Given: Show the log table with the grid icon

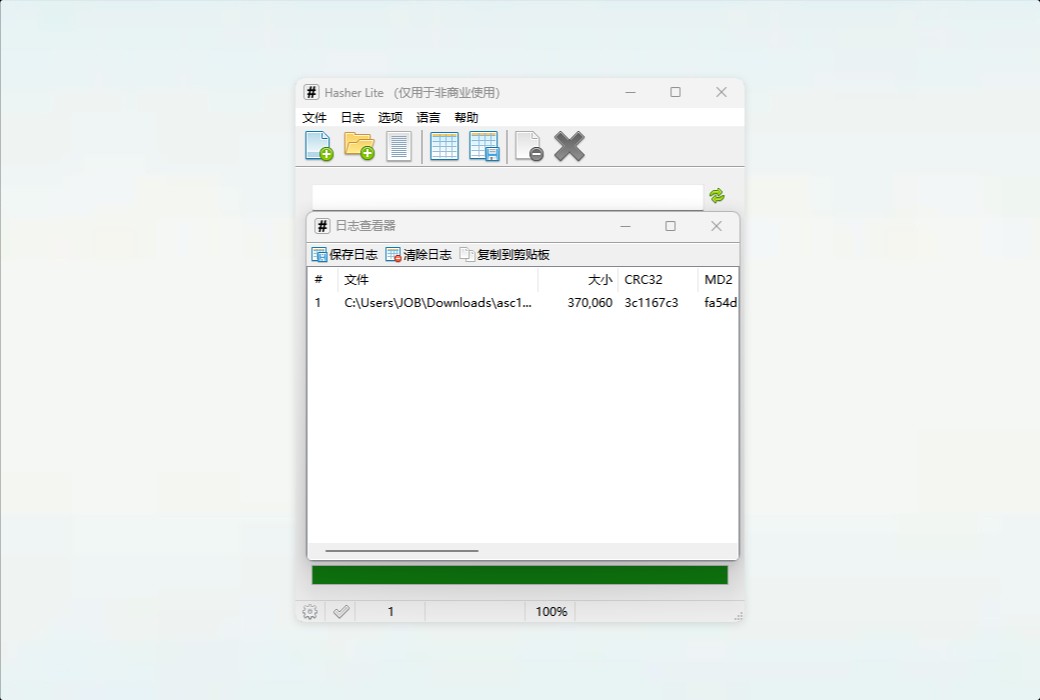Looking at the screenshot, I should tap(443, 146).
